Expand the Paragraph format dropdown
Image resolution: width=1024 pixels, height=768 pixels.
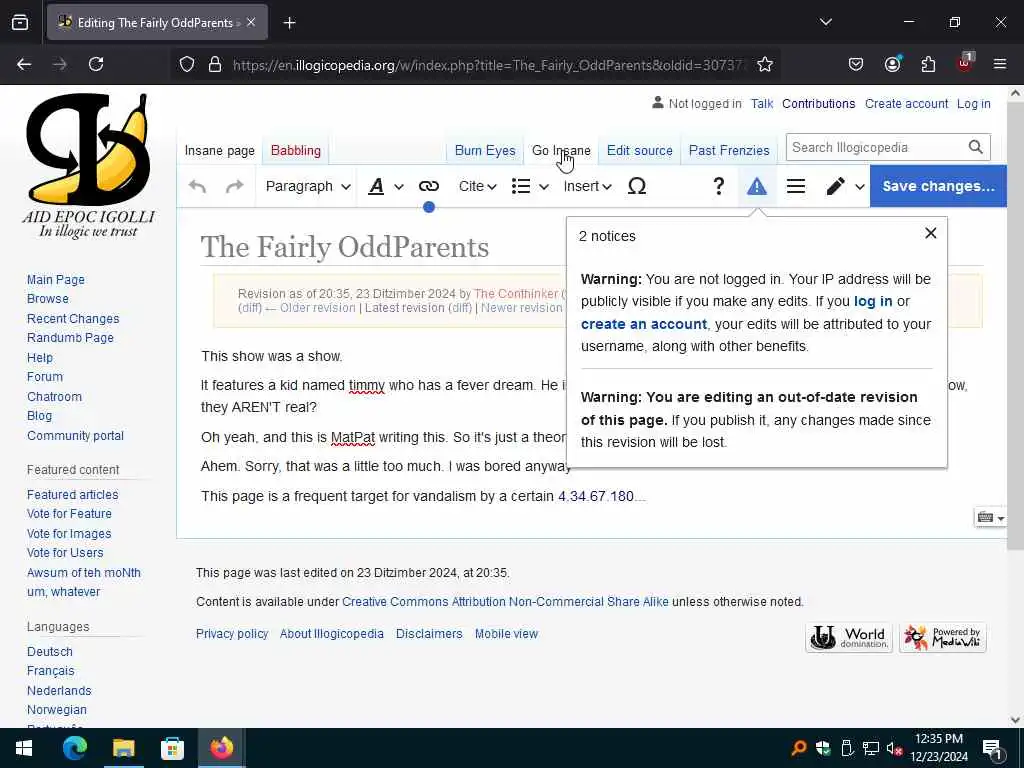coord(308,187)
